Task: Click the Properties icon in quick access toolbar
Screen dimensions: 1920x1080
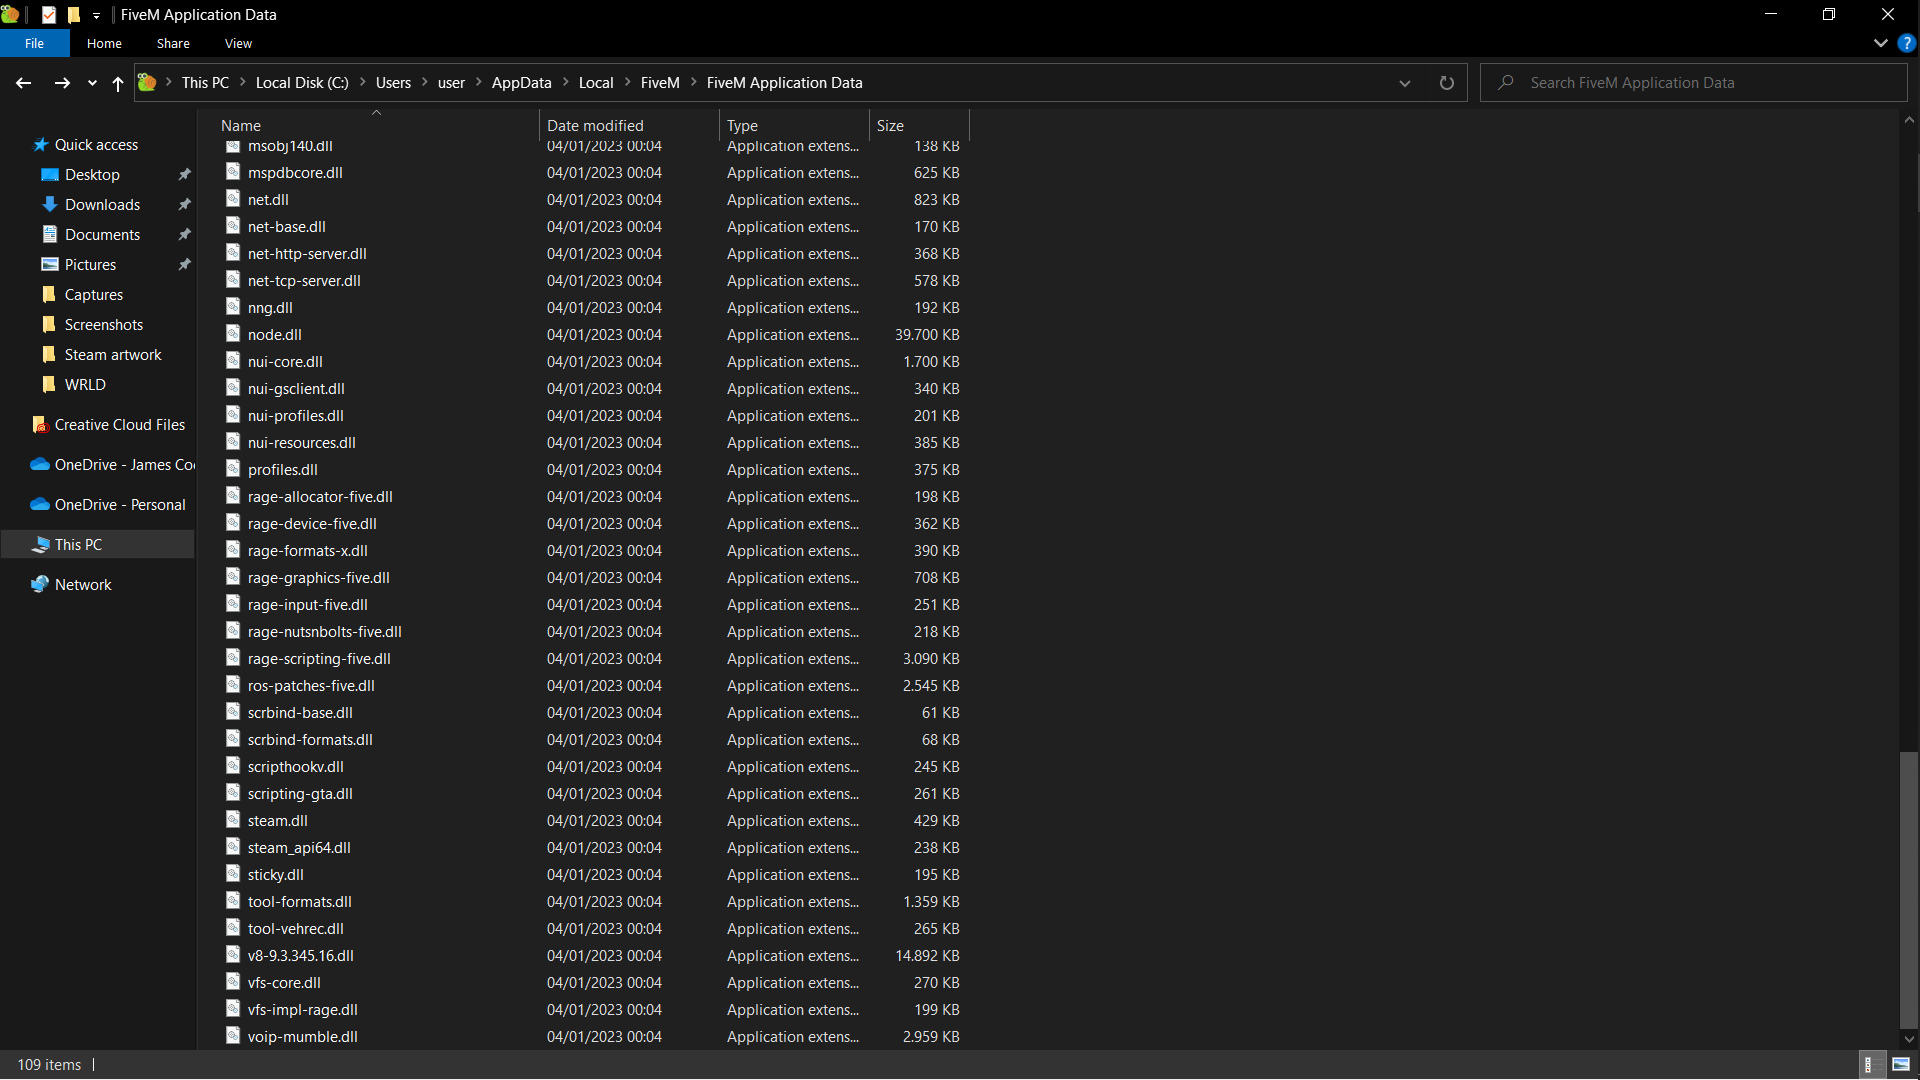Action: 49,15
